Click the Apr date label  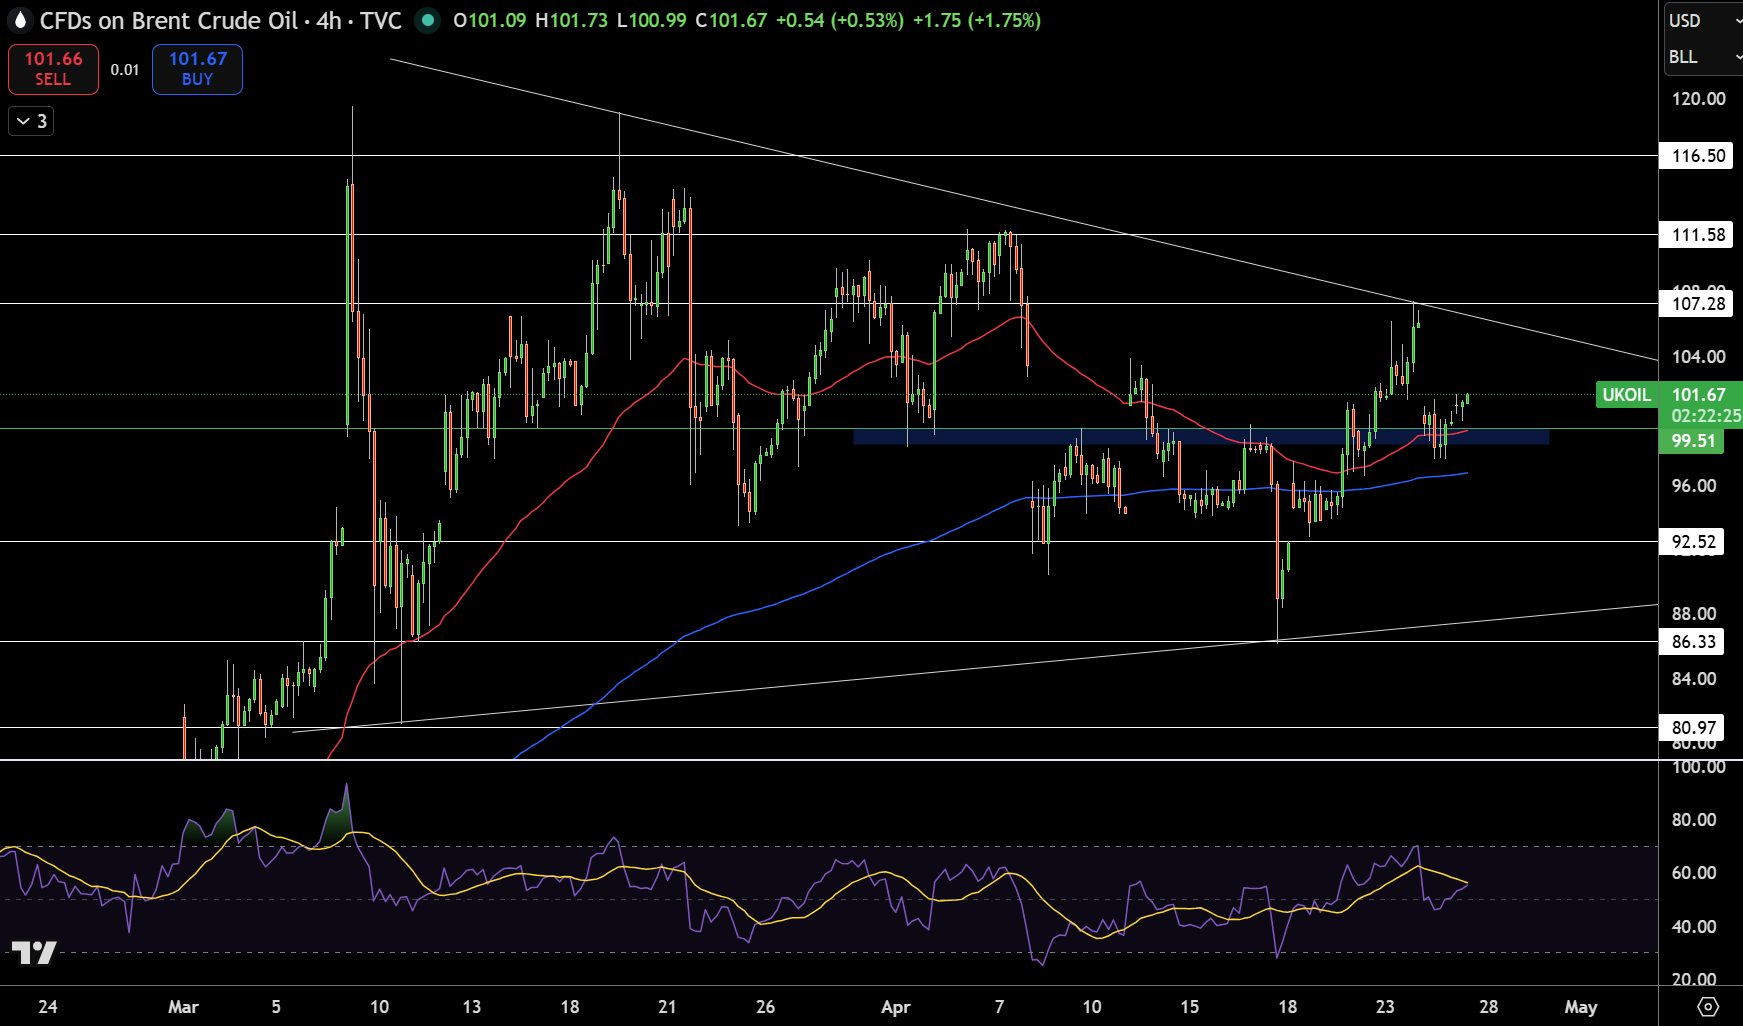[896, 1007]
